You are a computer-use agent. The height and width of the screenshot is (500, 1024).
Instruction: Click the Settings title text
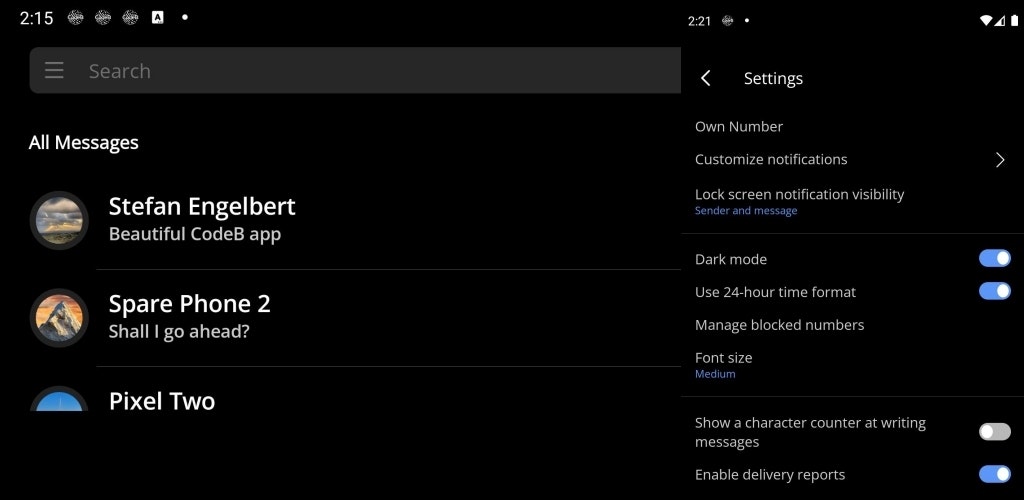773,78
